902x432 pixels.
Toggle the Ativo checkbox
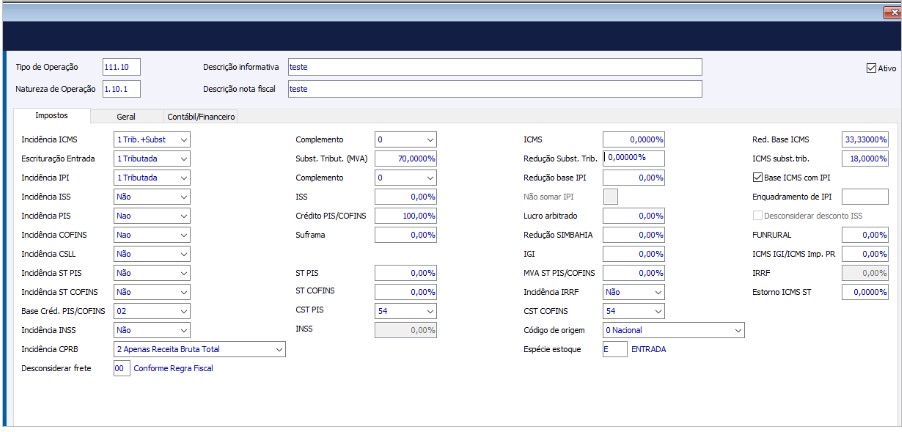[x=870, y=68]
